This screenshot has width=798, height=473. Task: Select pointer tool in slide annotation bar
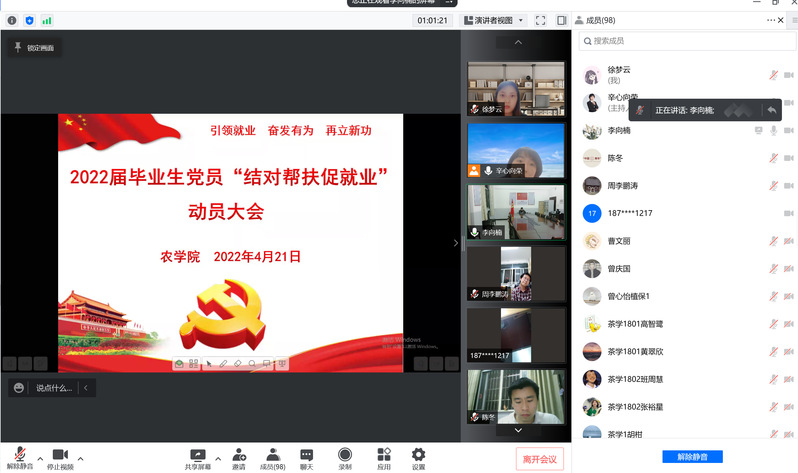pos(209,364)
